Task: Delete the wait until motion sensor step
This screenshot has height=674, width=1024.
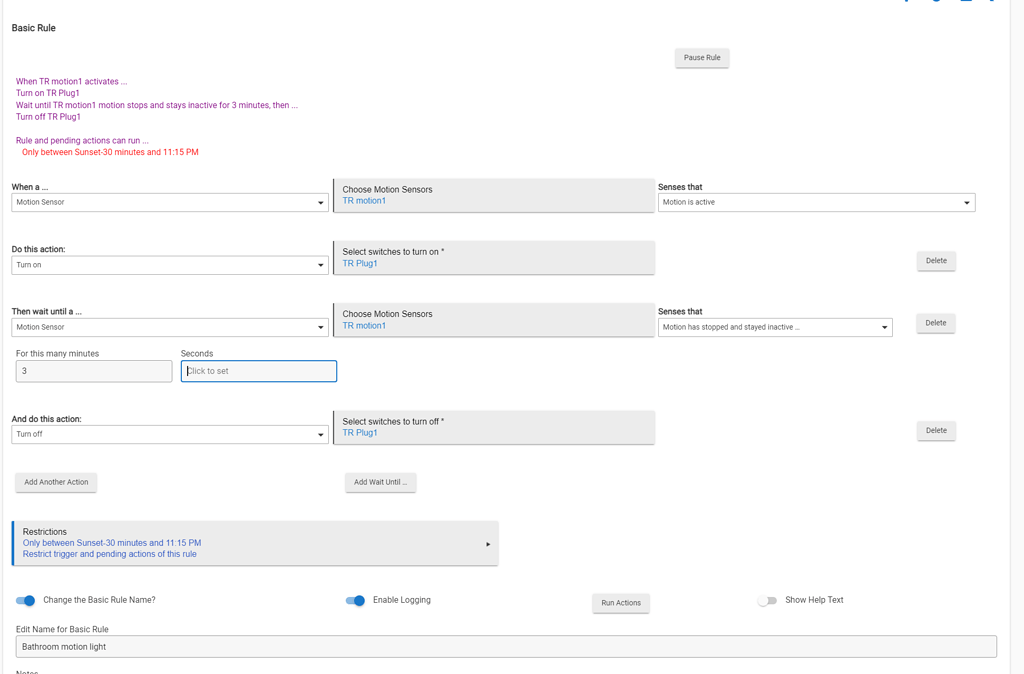Action: click(x=935, y=323)
